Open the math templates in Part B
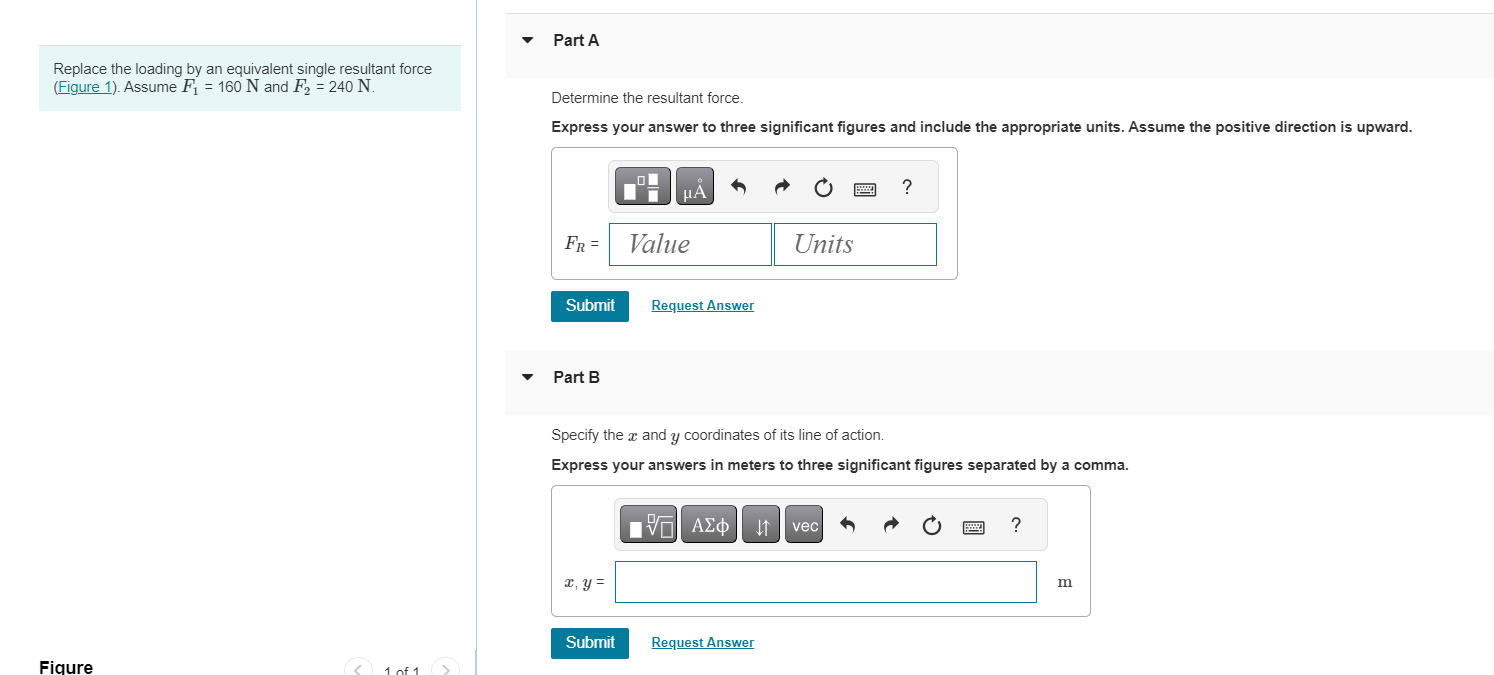This screenshot has height=675, width=1494. (648, 525)
